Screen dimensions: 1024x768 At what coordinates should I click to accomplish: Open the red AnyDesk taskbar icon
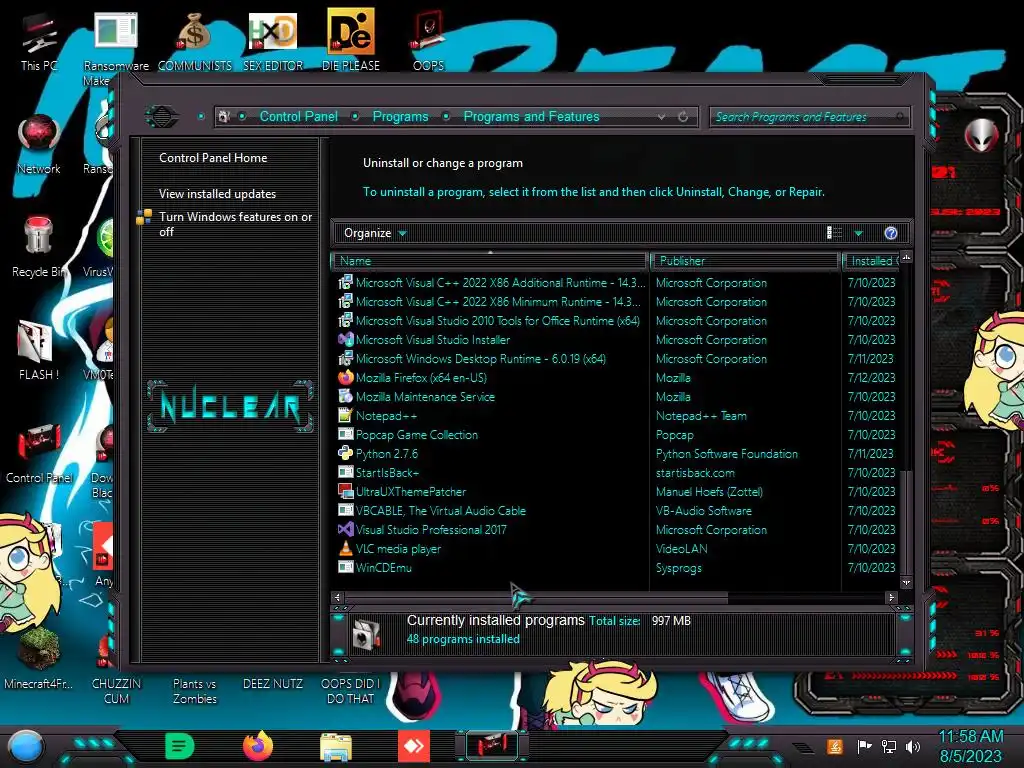click(x=414, y=746)
